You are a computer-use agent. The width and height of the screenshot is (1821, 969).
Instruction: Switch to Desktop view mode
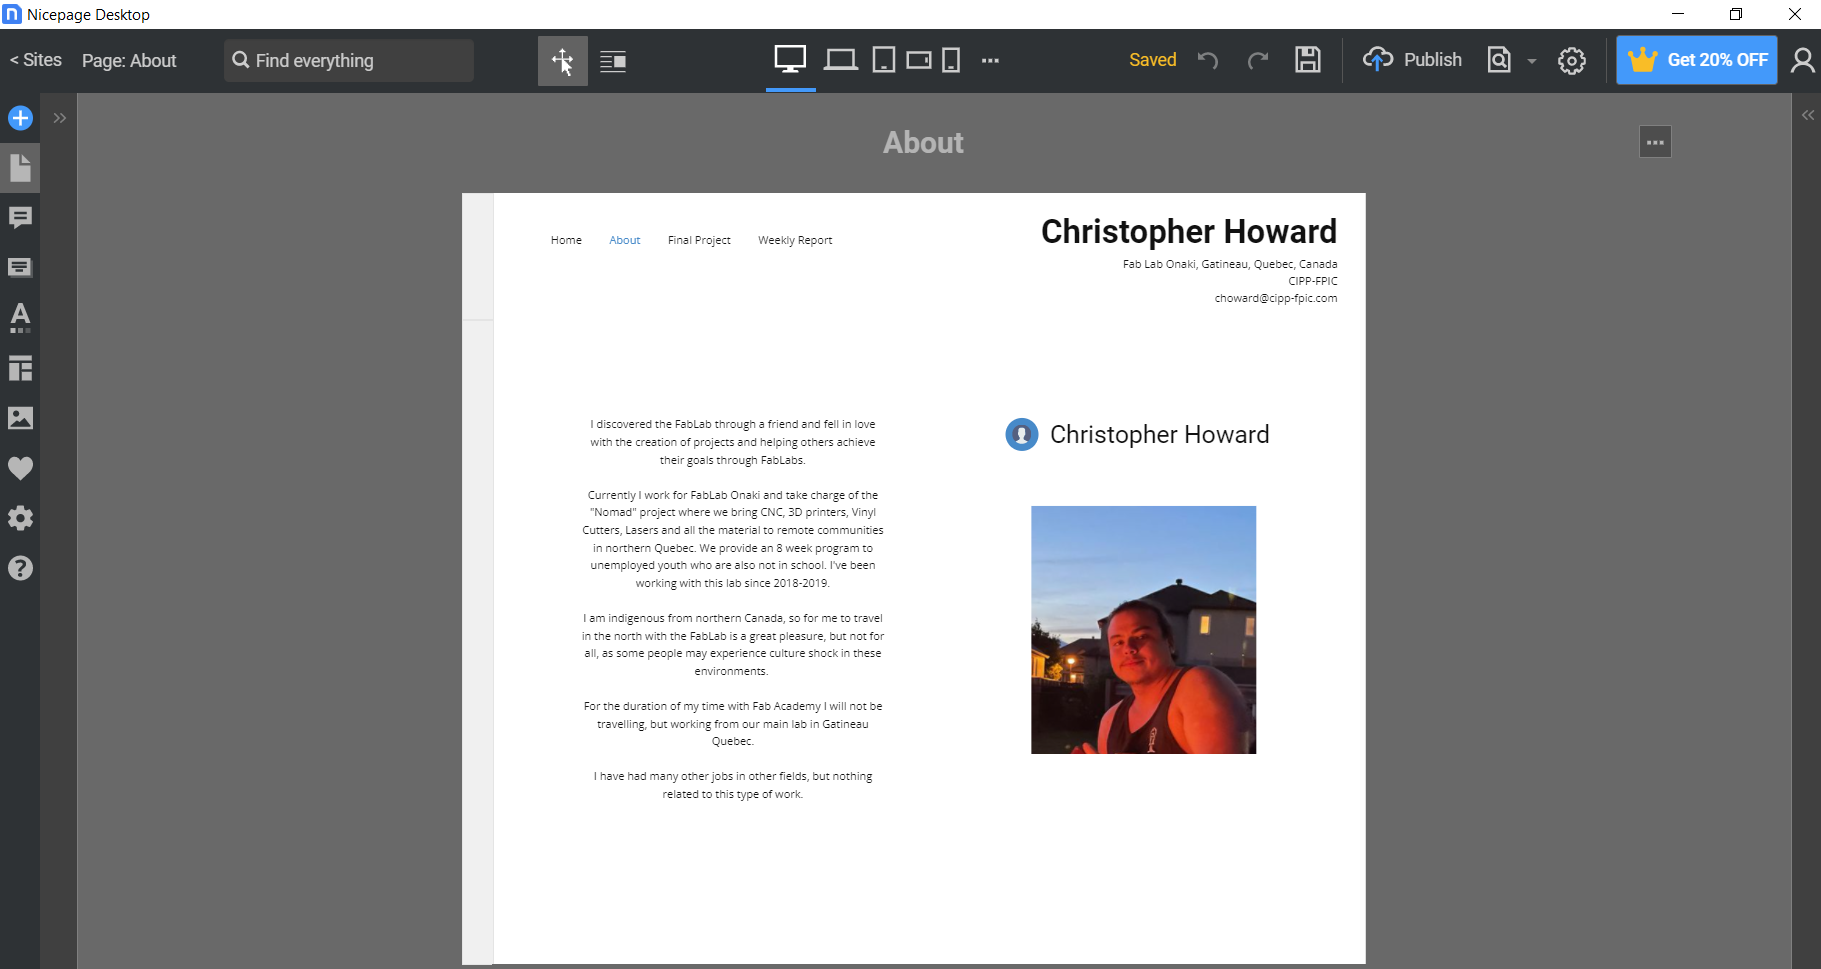[x=790, y=60]
